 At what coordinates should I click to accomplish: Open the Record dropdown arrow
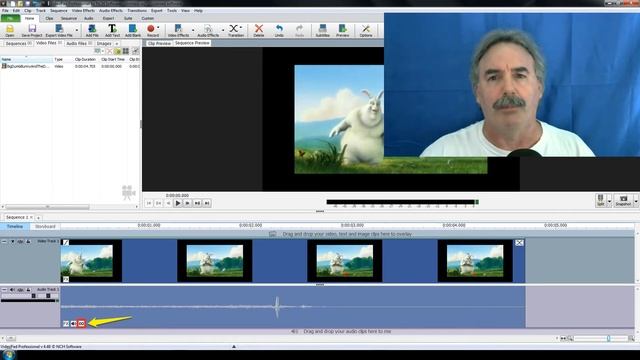[x=158, y=28]
